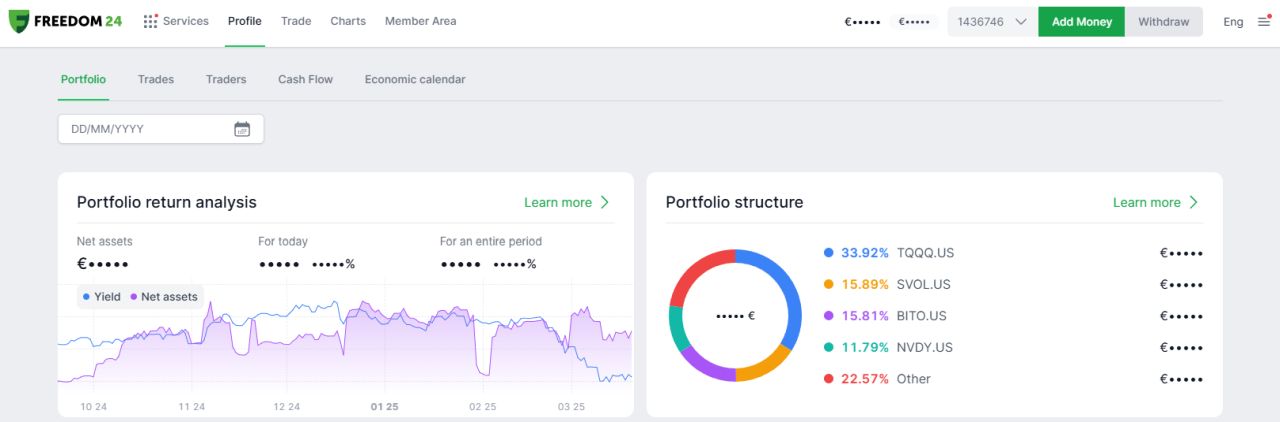Viewport: 1280px width, 422px height.
Task: Toggle the Yield series in chart legend
Action: pos(101,297)
